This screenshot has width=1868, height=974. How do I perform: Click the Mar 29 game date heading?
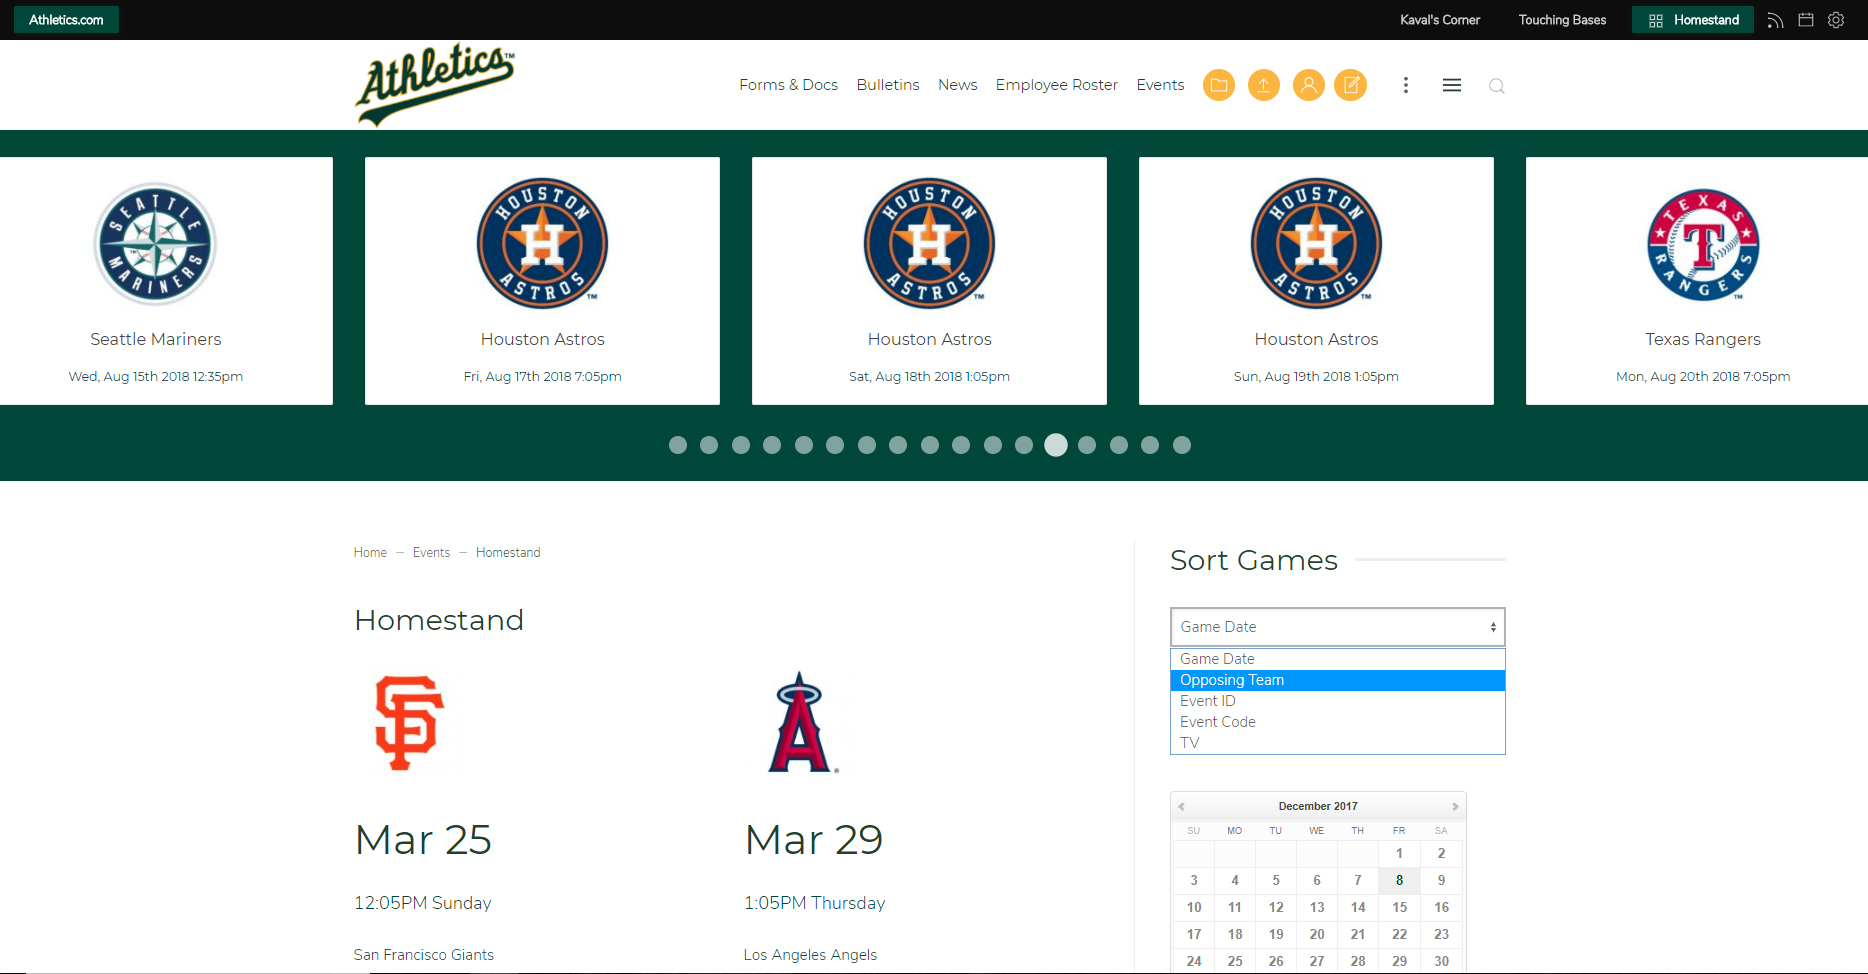pos(814,840)
